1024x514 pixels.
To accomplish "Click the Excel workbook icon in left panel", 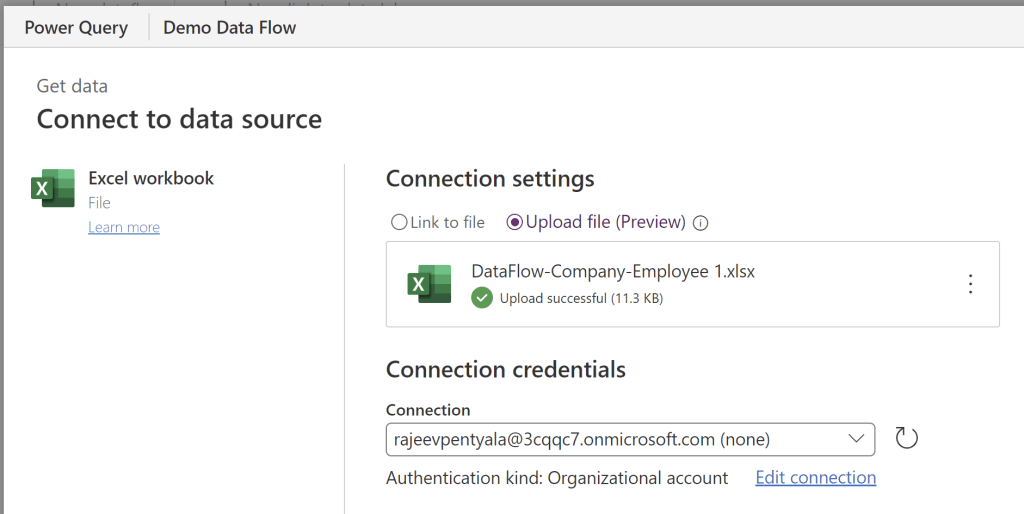I will [53, 188].
